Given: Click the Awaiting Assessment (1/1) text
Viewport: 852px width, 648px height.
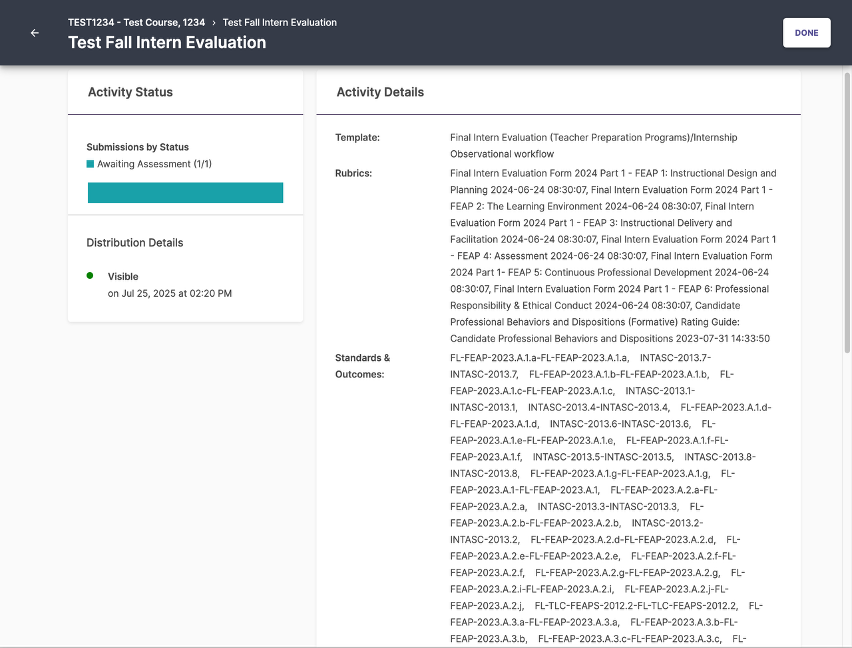Looking at the screenshot, I should pos(154,163).
